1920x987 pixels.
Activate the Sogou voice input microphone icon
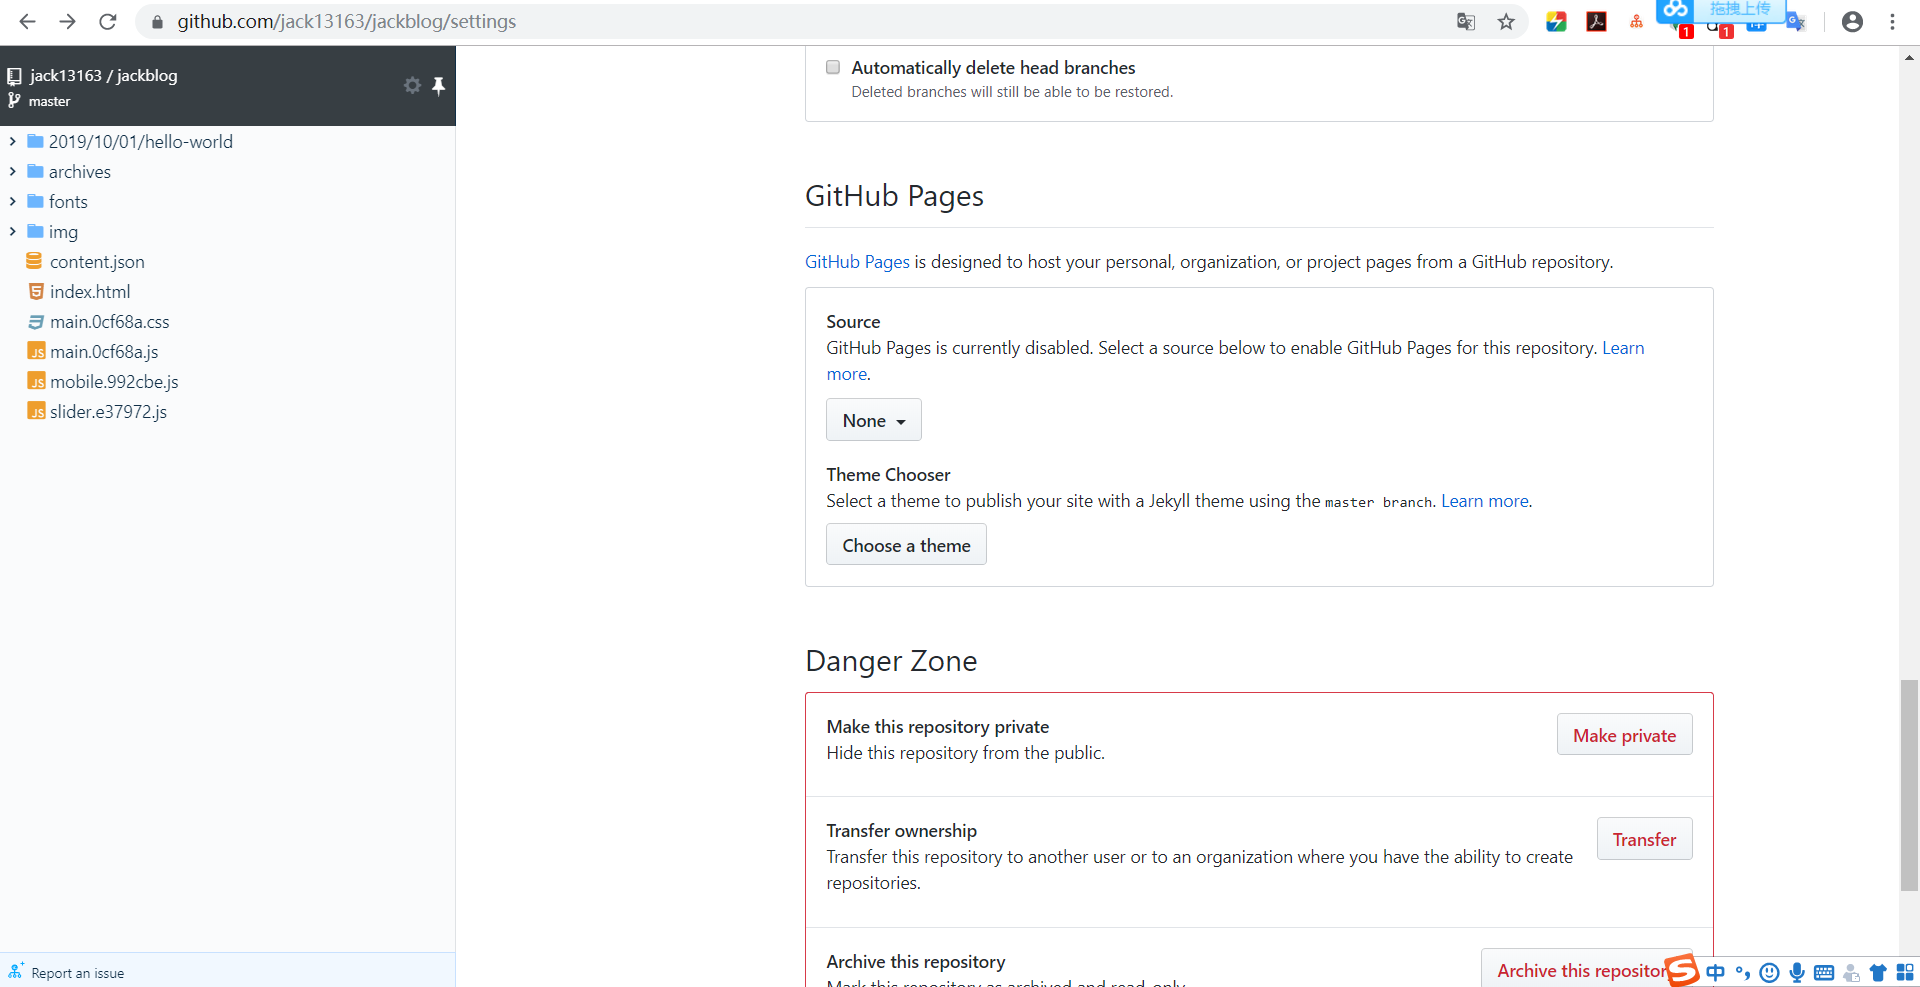click(x=1799, y=972)
